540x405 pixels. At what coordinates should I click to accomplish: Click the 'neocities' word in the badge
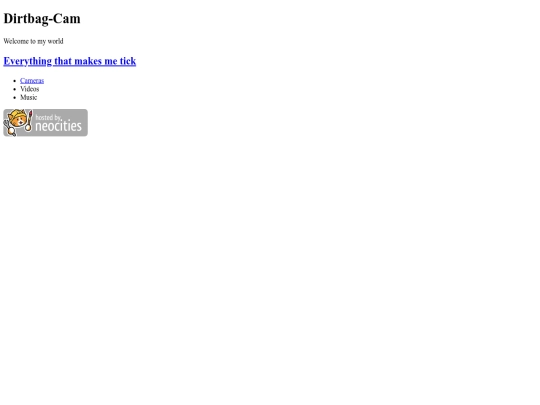pyautogui.click(x=59, y=126)
